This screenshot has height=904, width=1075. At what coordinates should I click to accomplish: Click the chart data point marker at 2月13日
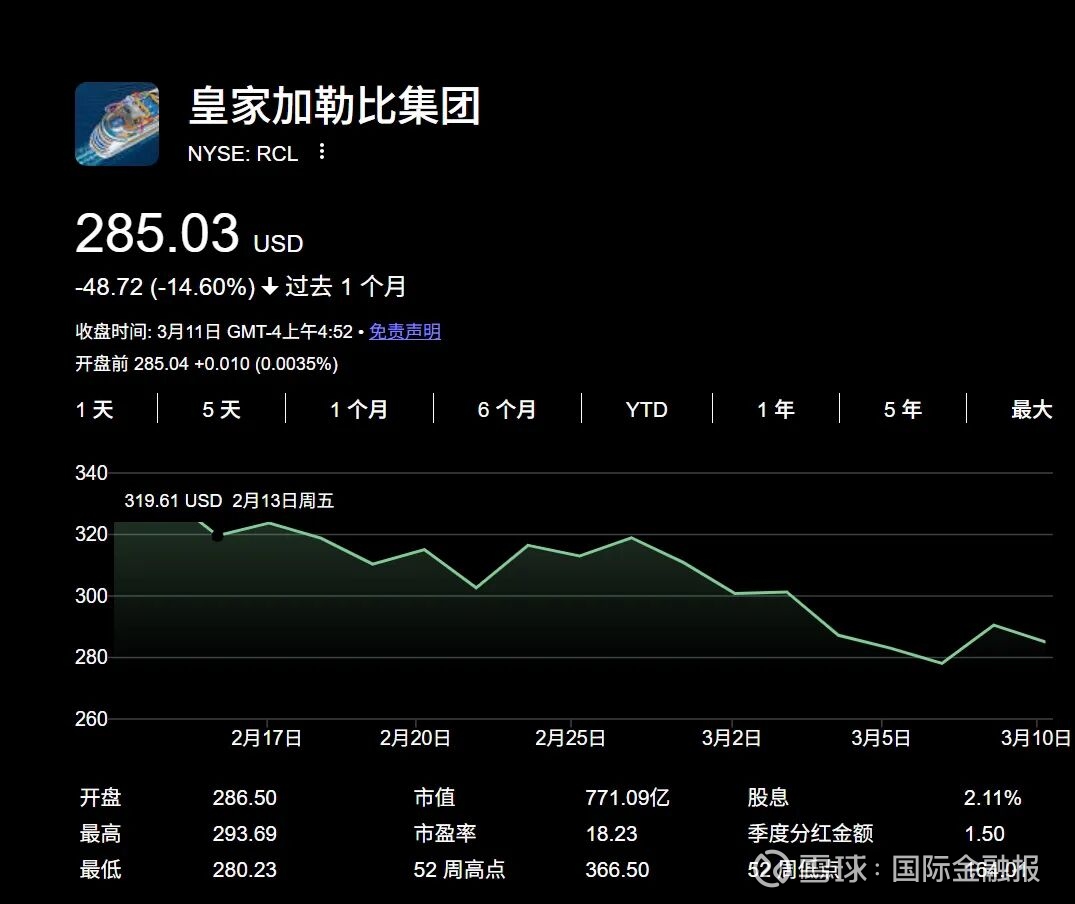coord(217,536)
